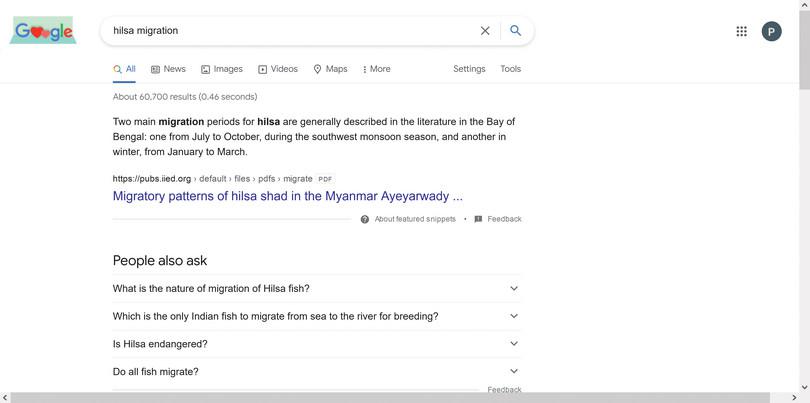Open the More options menu
The height and width of the screenshot is (403, 810).
pyautogui.click(x=377, y=69)
